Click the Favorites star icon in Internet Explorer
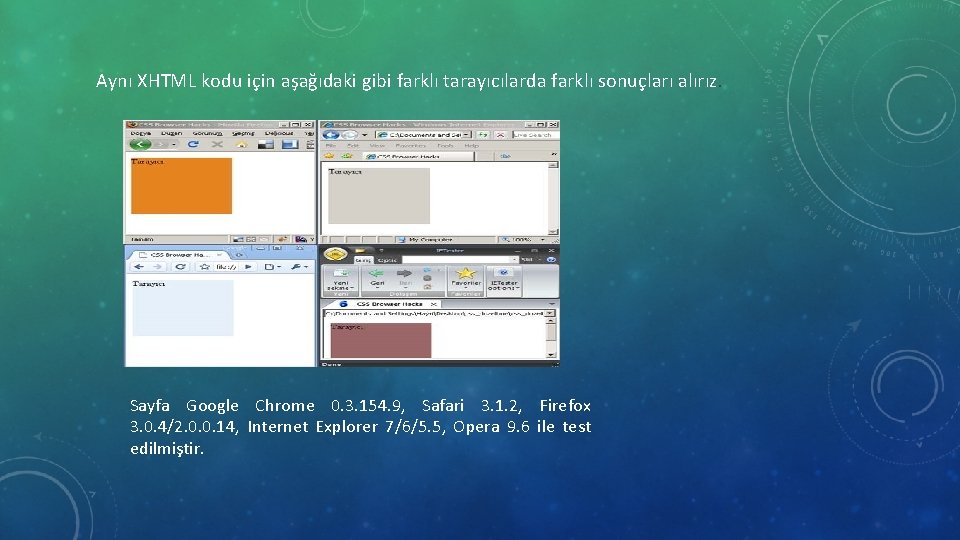Viewport: 960px width, 540px height. click(329, 156)
